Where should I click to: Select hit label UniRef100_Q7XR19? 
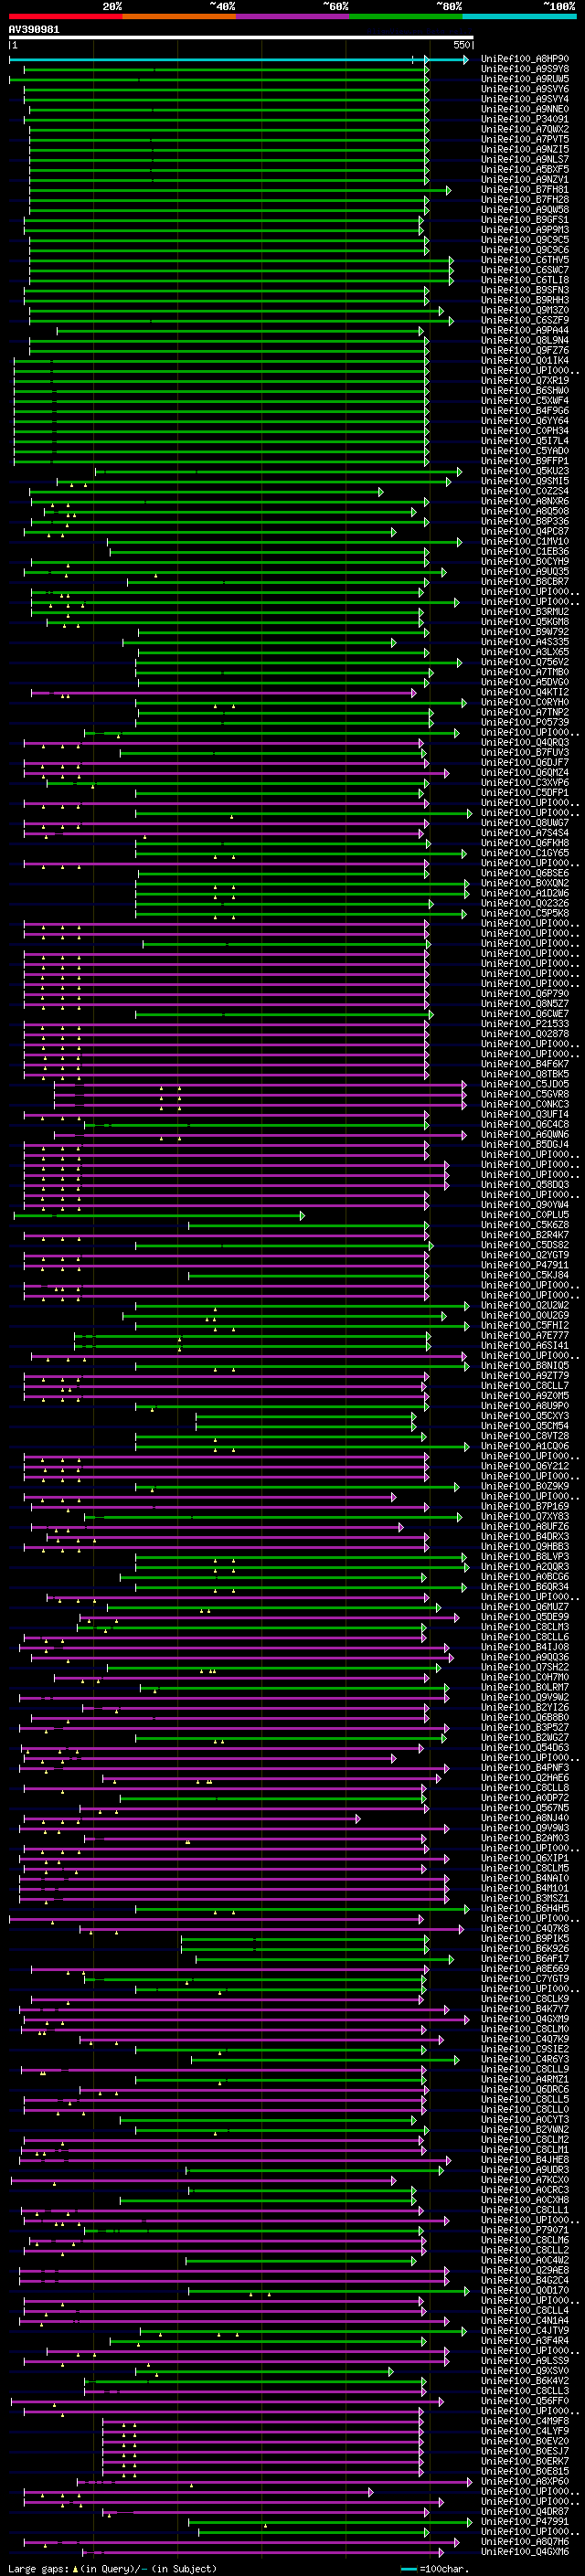525,380
